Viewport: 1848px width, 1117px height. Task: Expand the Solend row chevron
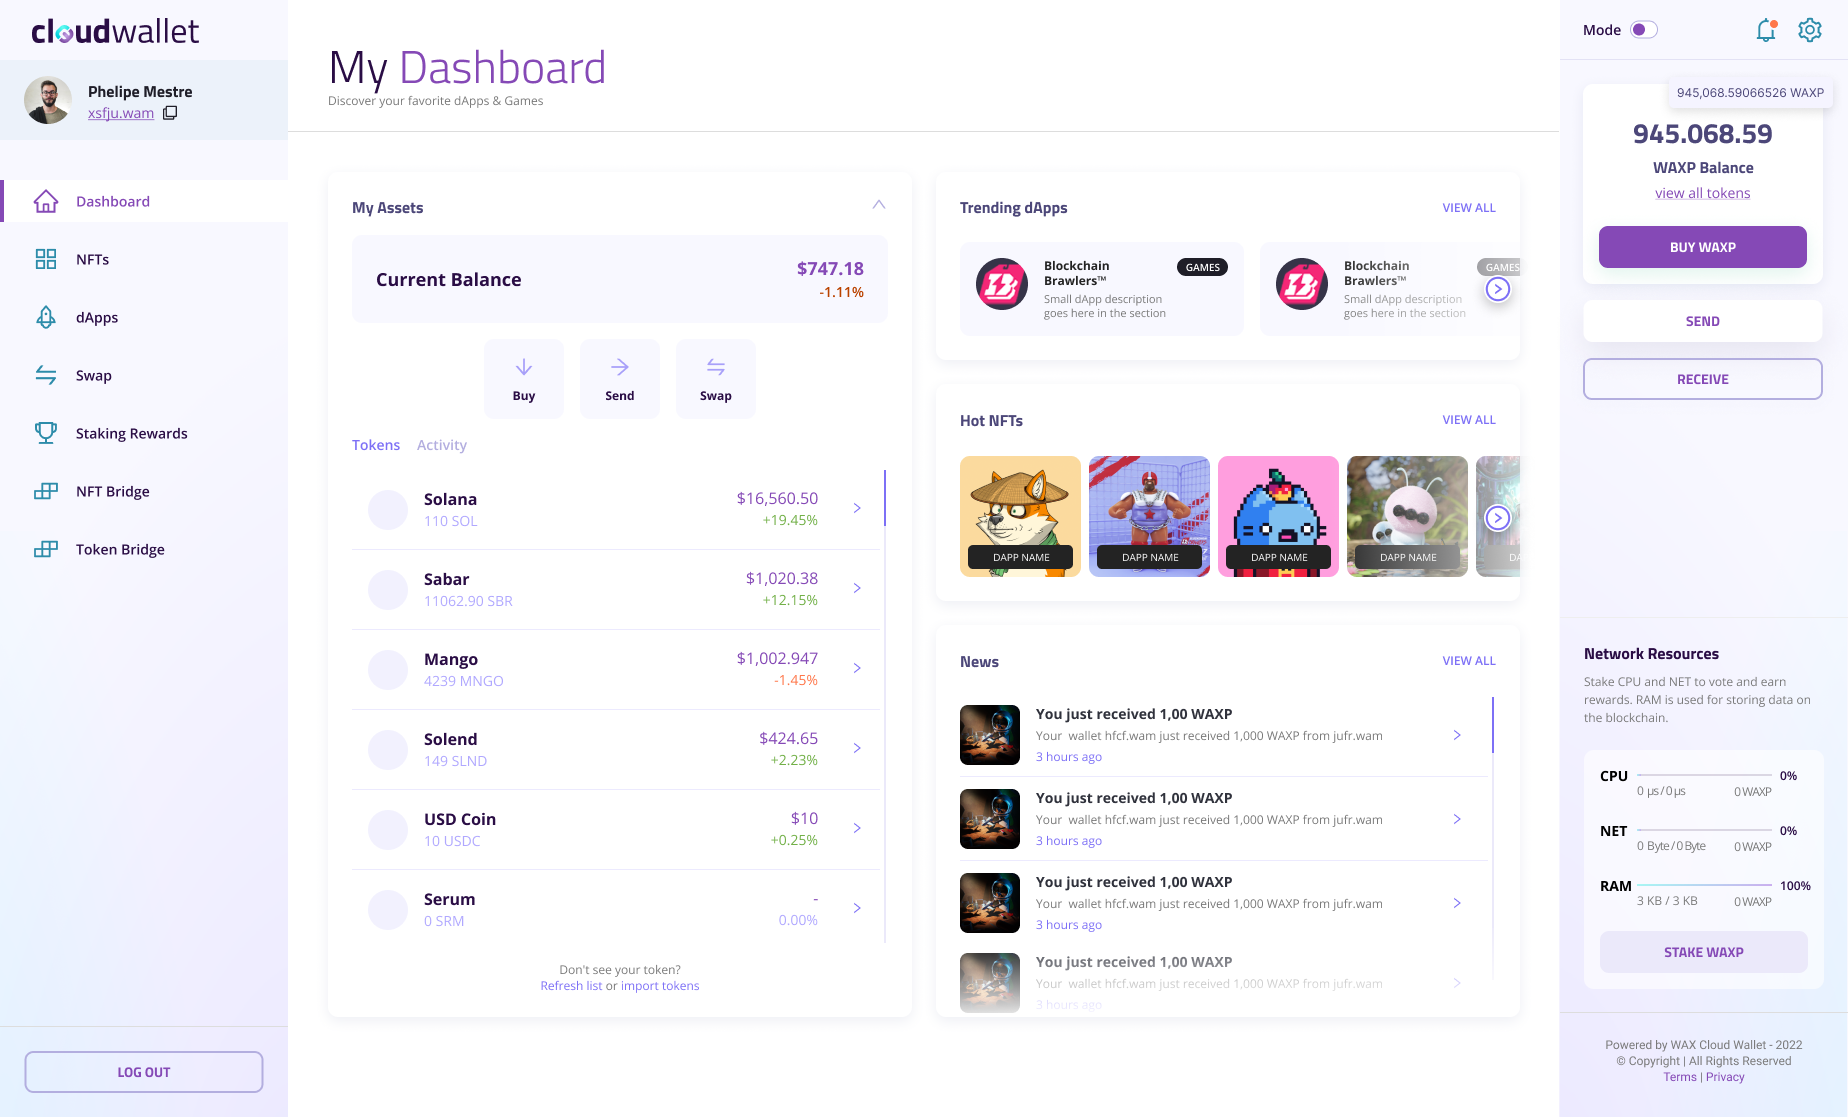(x=857, y=748)
